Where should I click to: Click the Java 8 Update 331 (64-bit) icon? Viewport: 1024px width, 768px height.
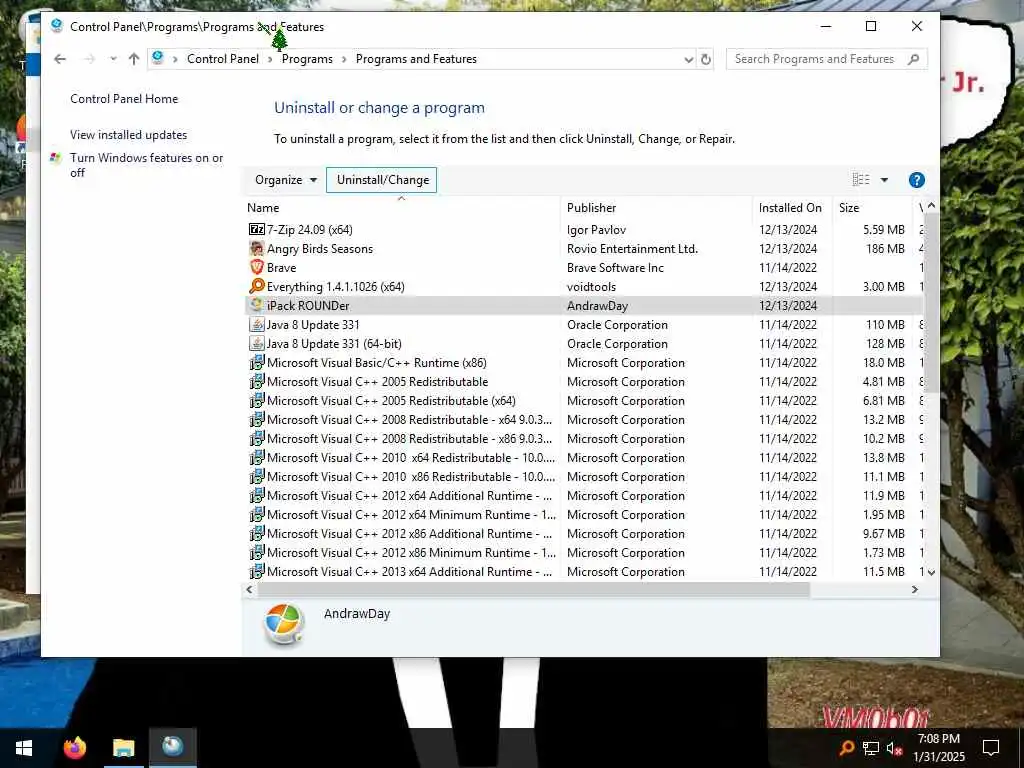[x=257, y=343]
